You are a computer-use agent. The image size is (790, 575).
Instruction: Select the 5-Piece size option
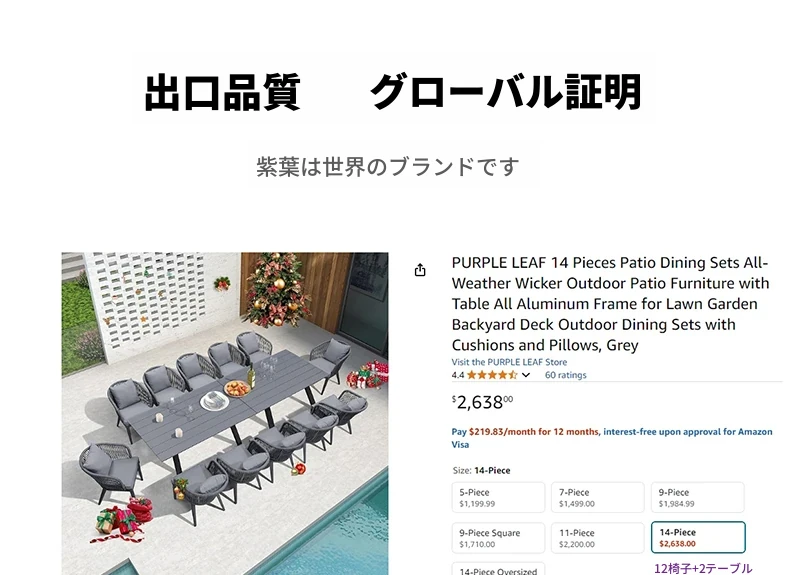click(x=498, y=497)
